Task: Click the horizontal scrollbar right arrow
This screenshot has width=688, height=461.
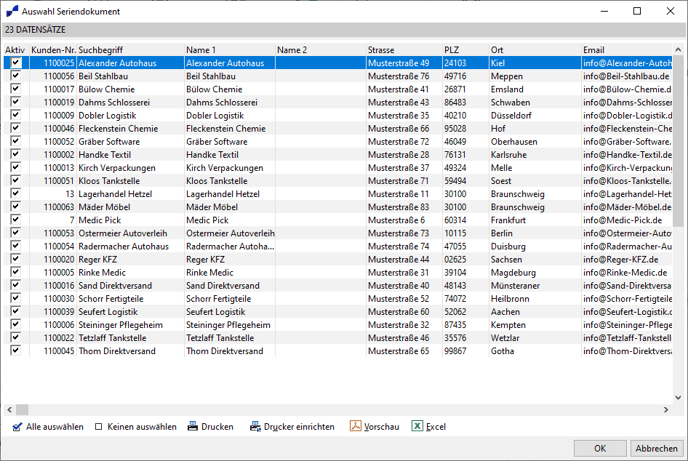Action: (x=666, y=410)
